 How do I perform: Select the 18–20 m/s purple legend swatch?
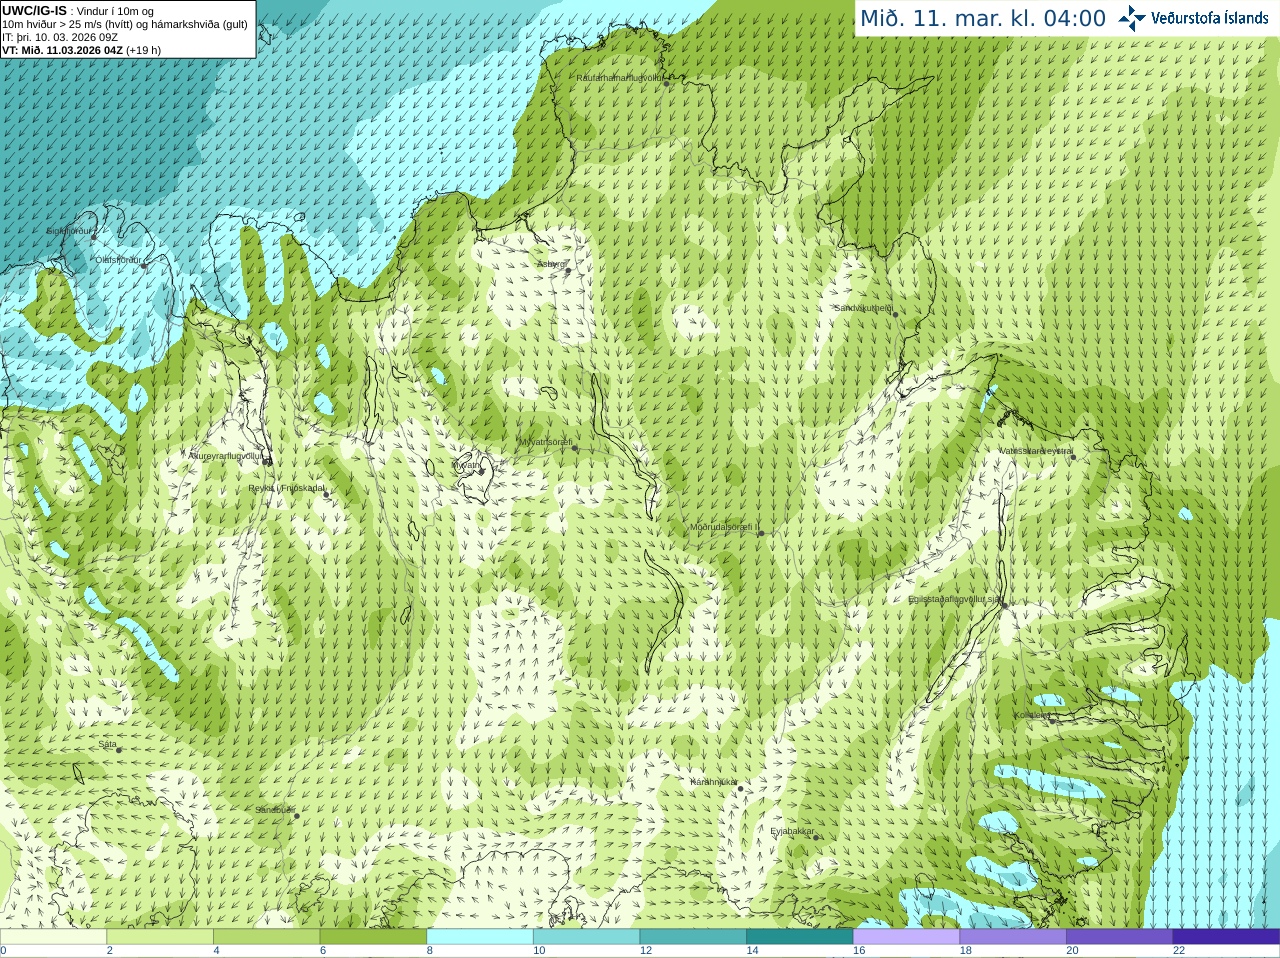(1013, 937)
